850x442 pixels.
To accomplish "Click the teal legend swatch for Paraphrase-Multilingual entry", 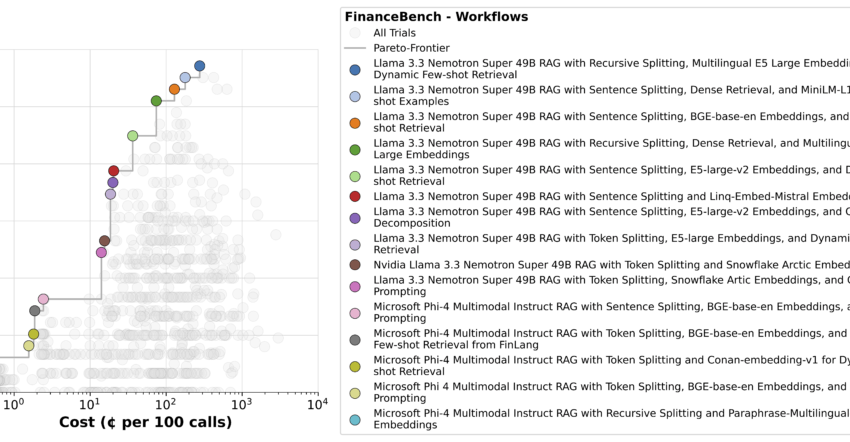I will [355, 419].
